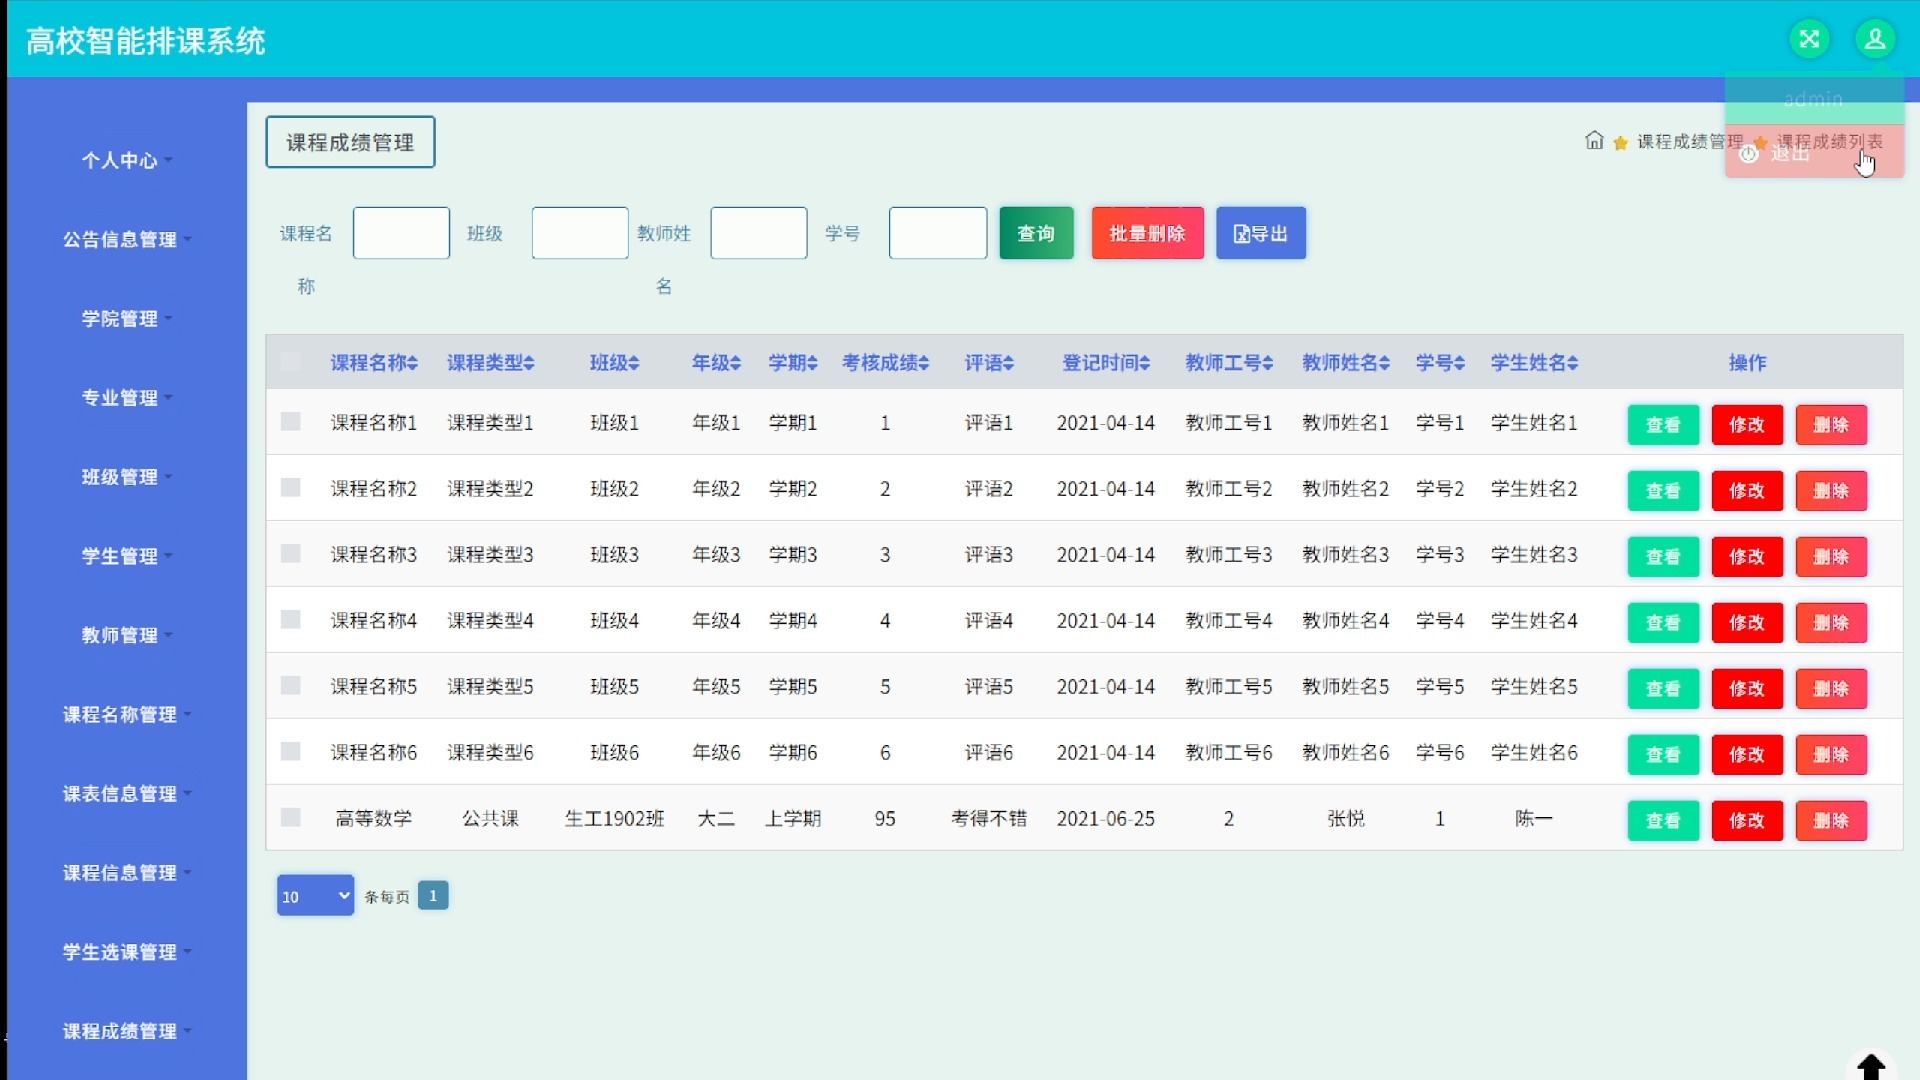Expand 专业管理 sidebar menu
This screenshot has height=1080, width=1920.
point(126,397)
